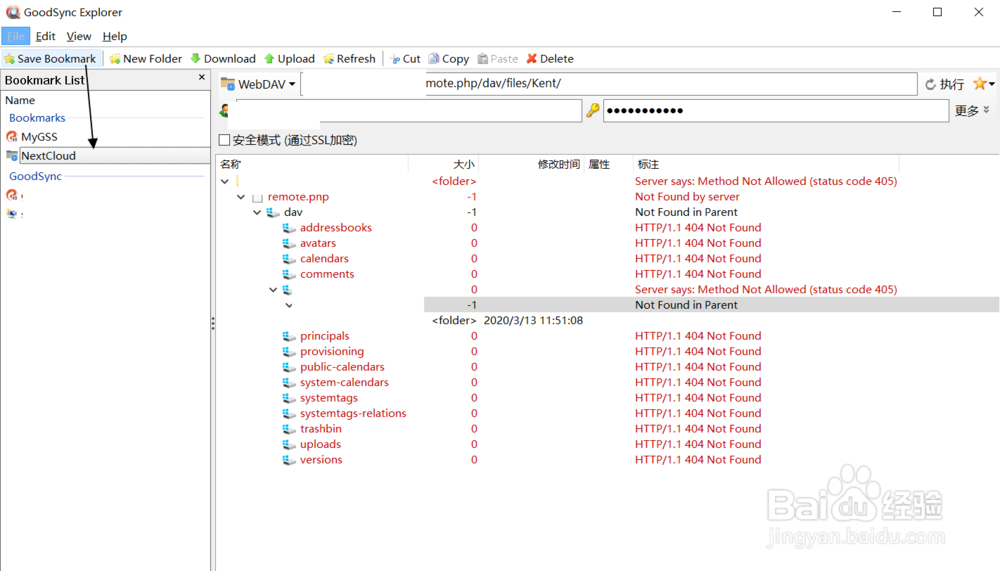1000x571 pixels.
Task: Open the Help menu
Action: coord(115,36)
